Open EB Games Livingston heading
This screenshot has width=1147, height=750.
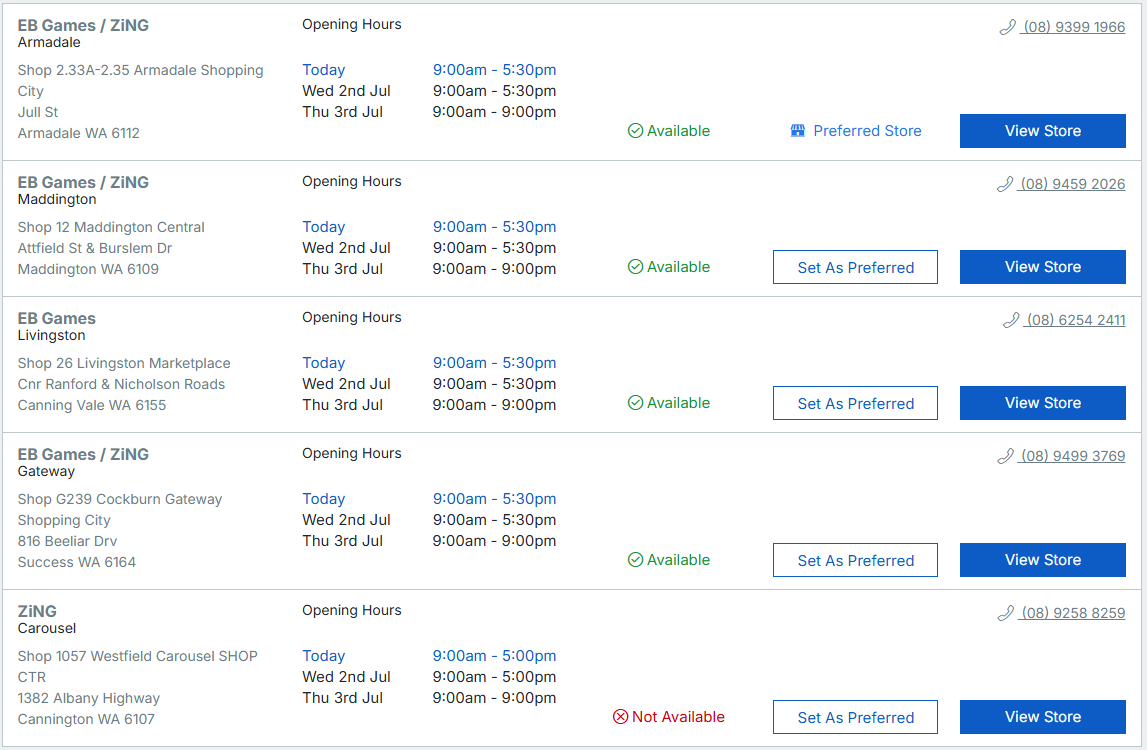pos(56,319)
